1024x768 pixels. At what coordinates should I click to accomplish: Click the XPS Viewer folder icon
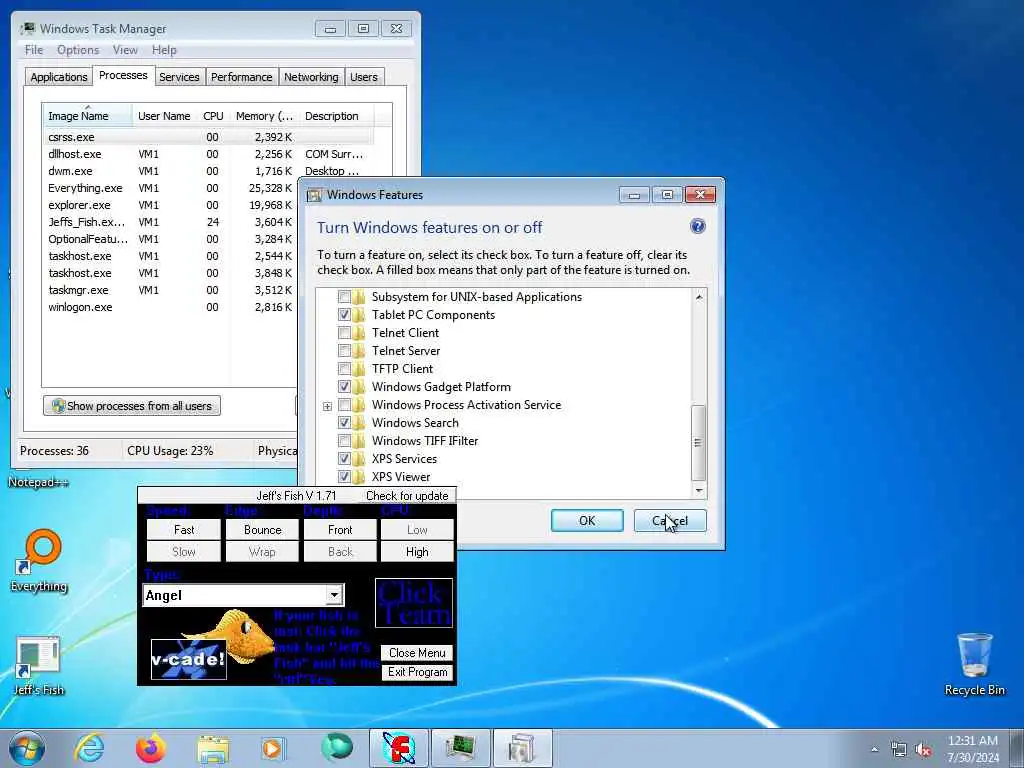click(359, 477)
